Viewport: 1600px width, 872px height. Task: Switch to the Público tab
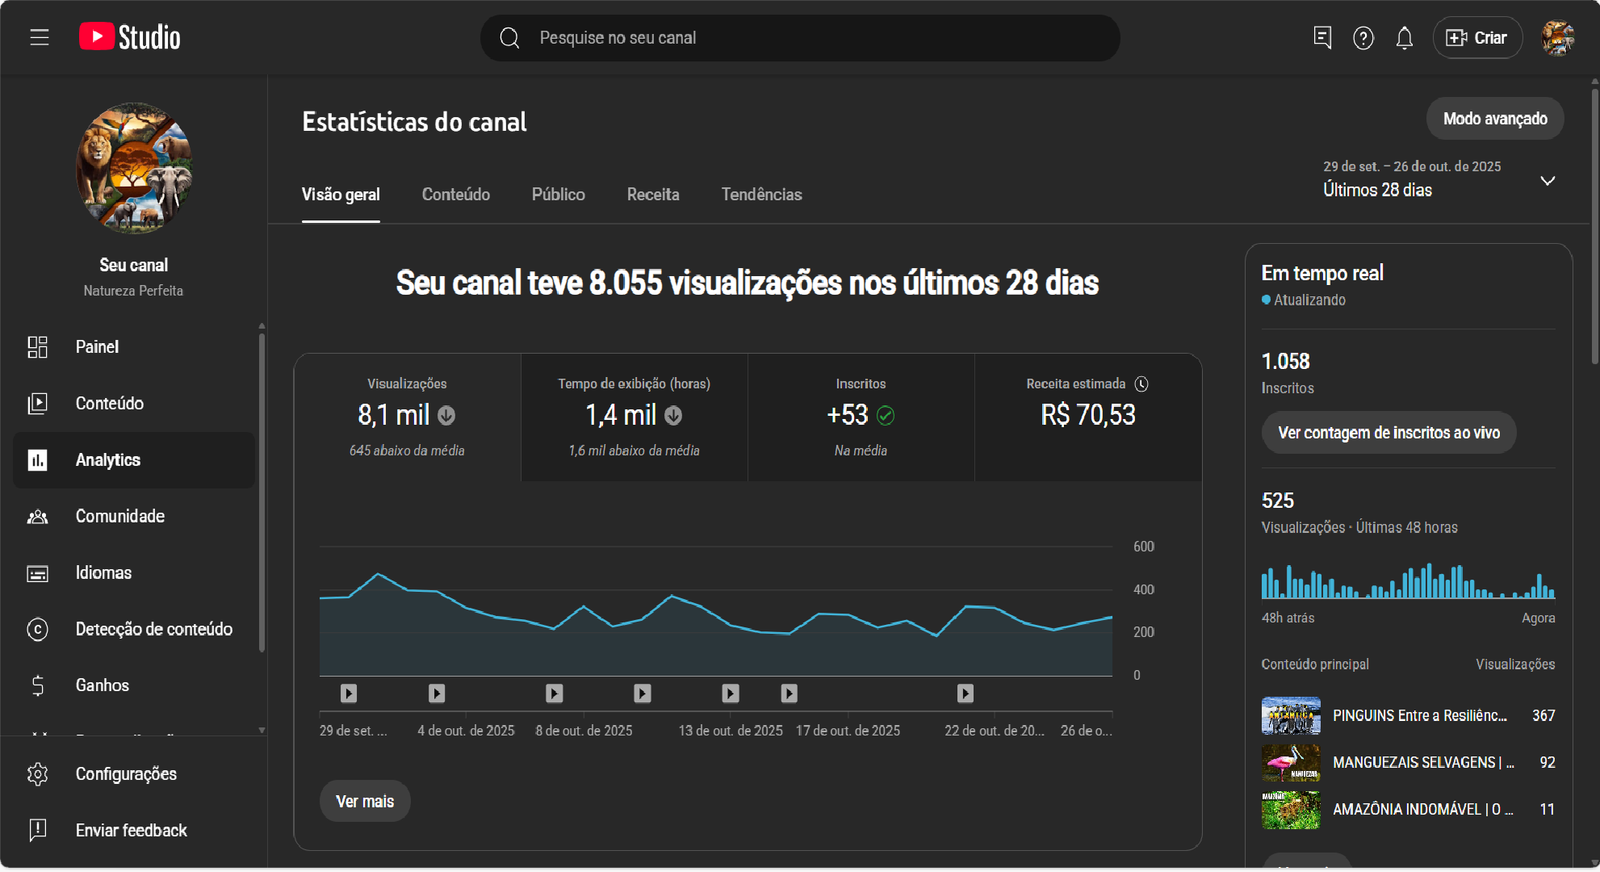[558, 194]
